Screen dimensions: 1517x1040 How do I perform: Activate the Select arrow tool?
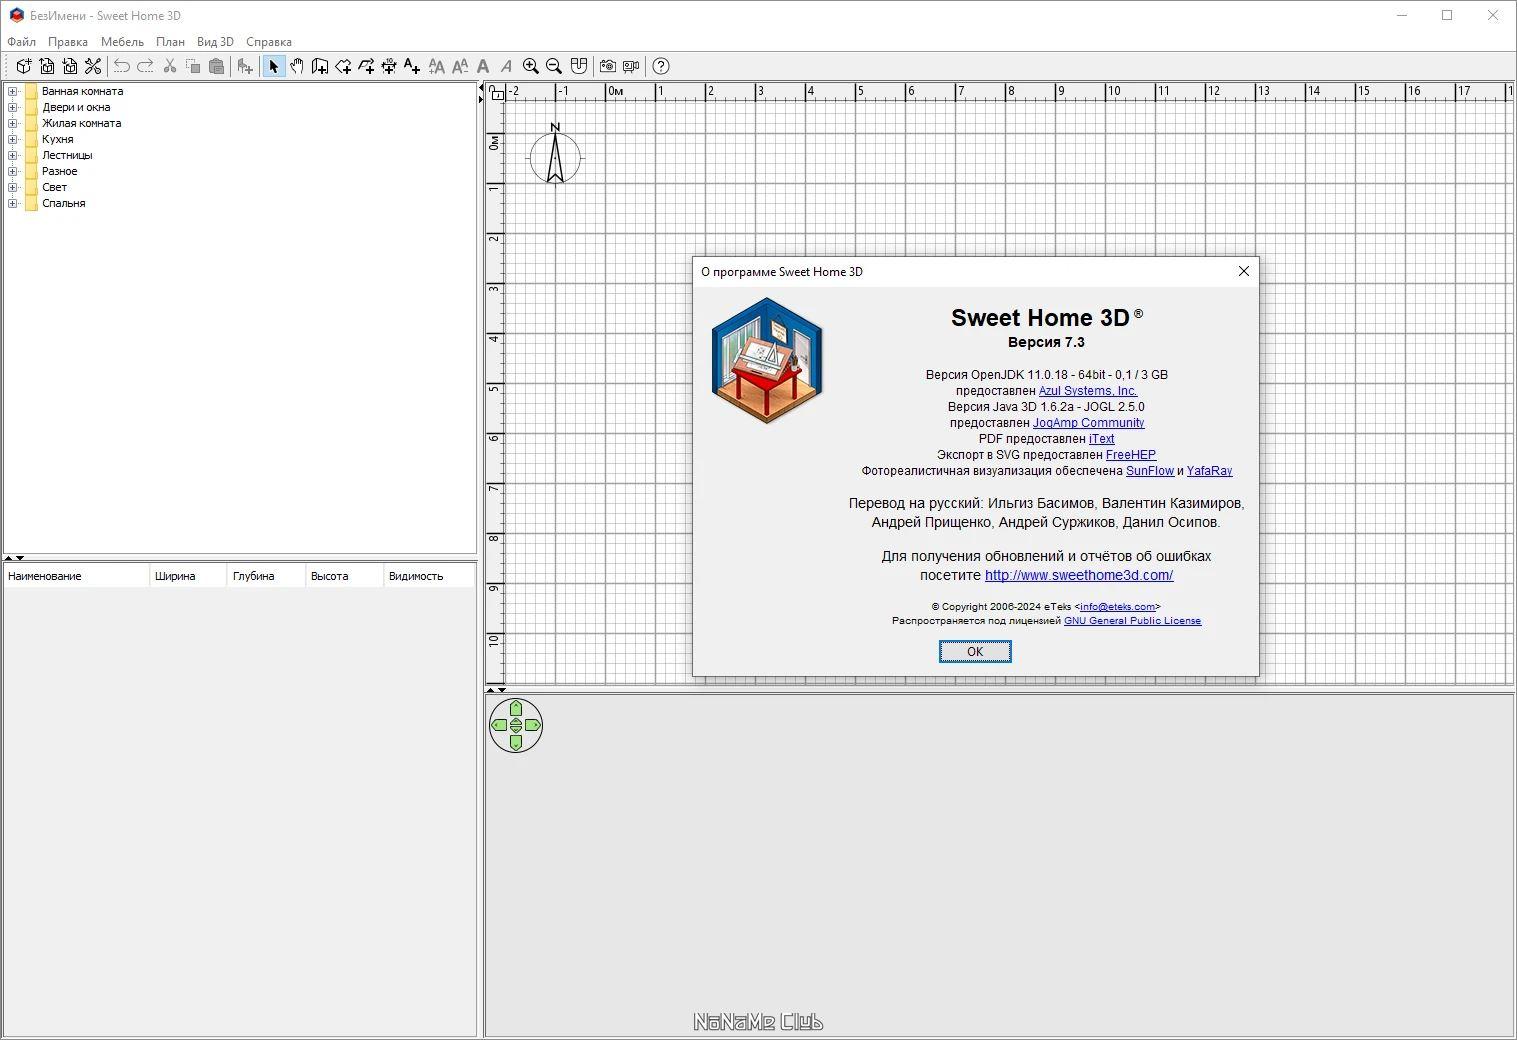click(x=273, y=66)
